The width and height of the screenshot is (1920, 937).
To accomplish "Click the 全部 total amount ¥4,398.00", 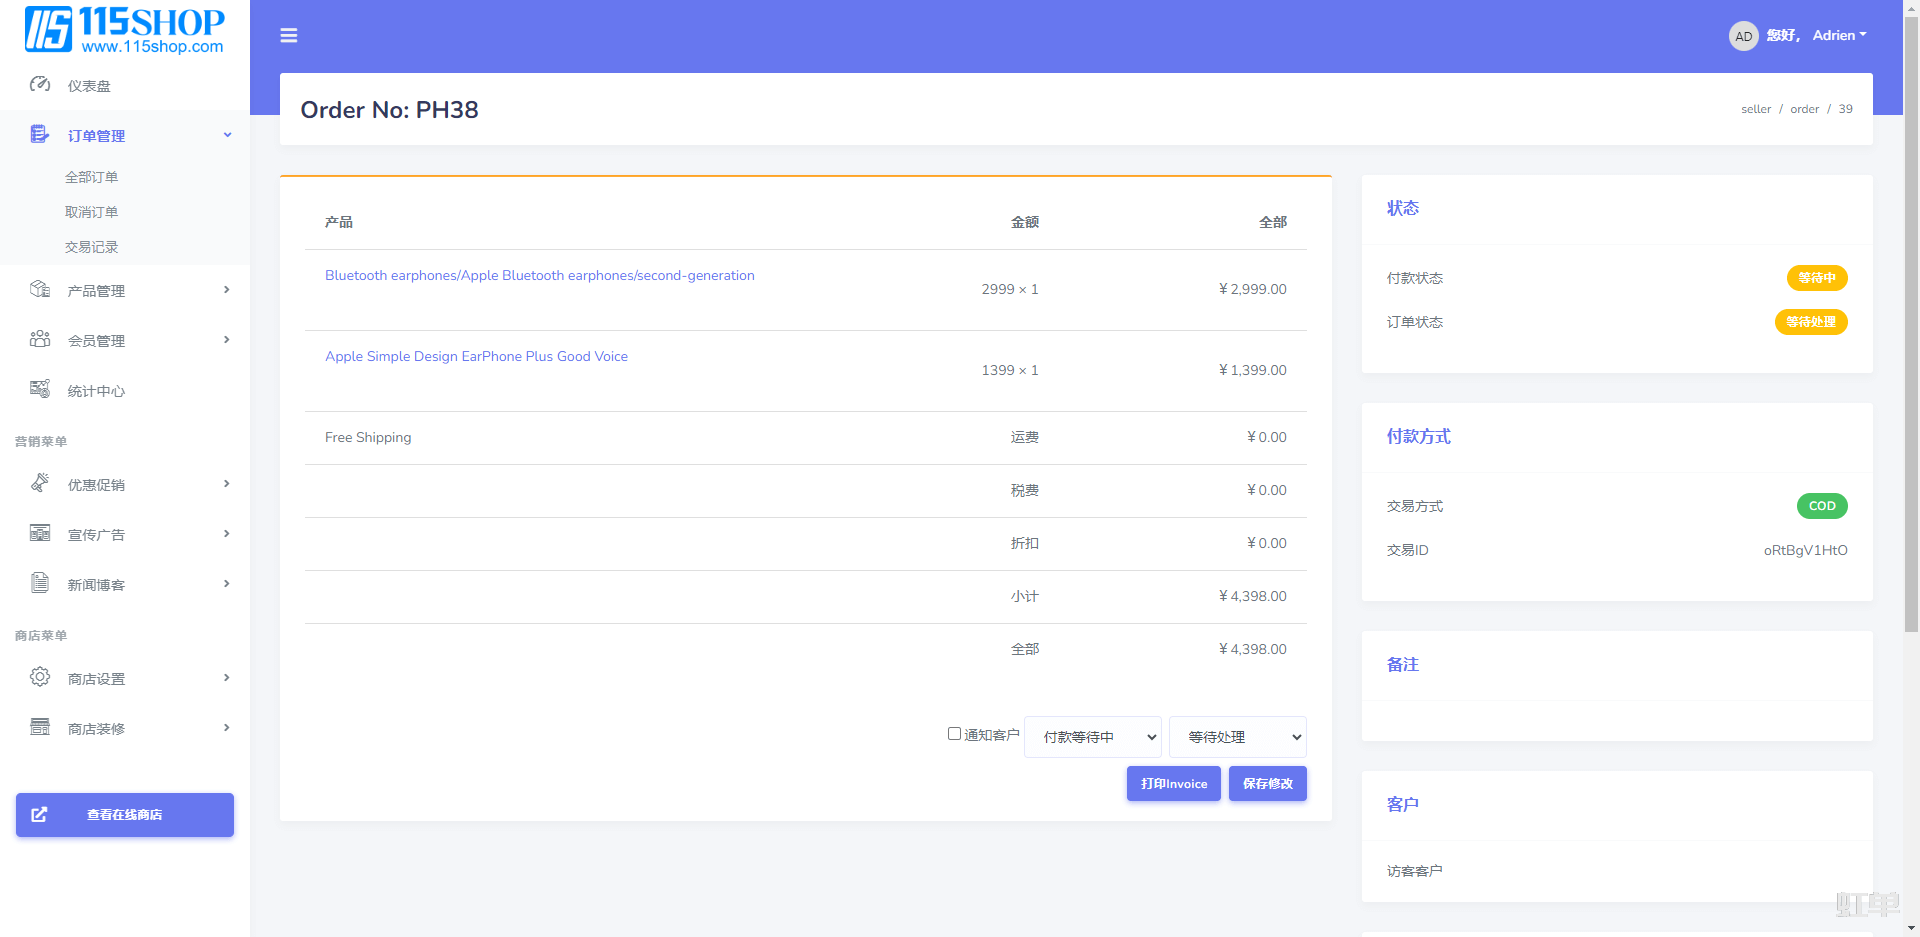I will coord(1253,649).
